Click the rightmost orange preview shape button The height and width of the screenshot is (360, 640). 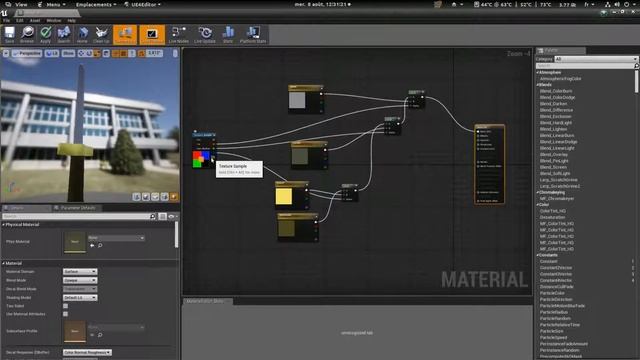click(174, 197)
